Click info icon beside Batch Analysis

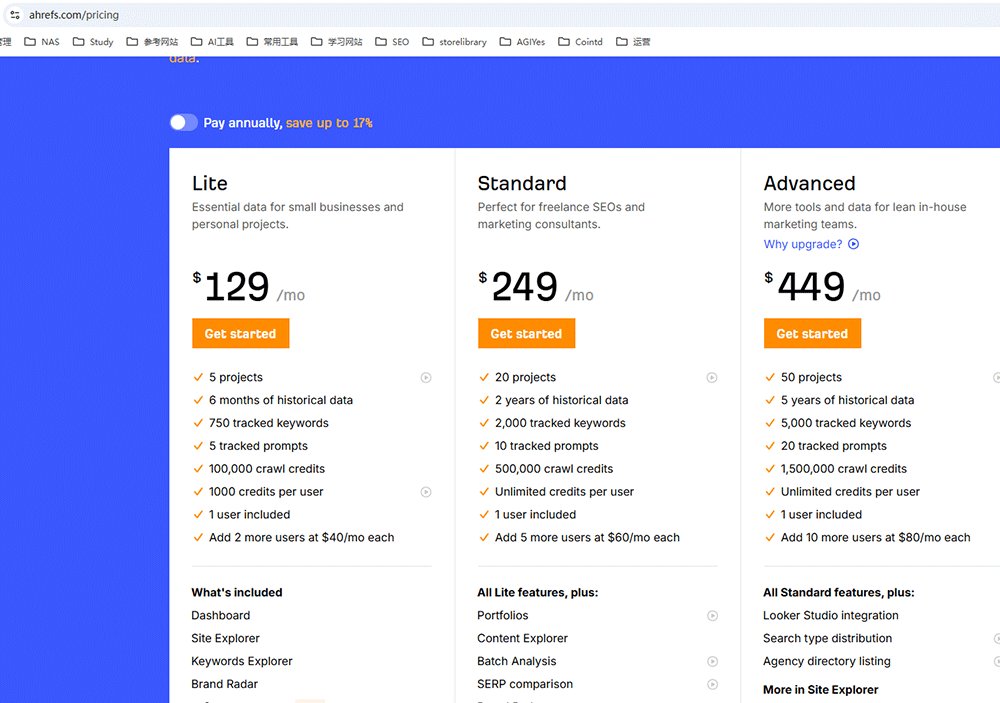click(712, 662)
